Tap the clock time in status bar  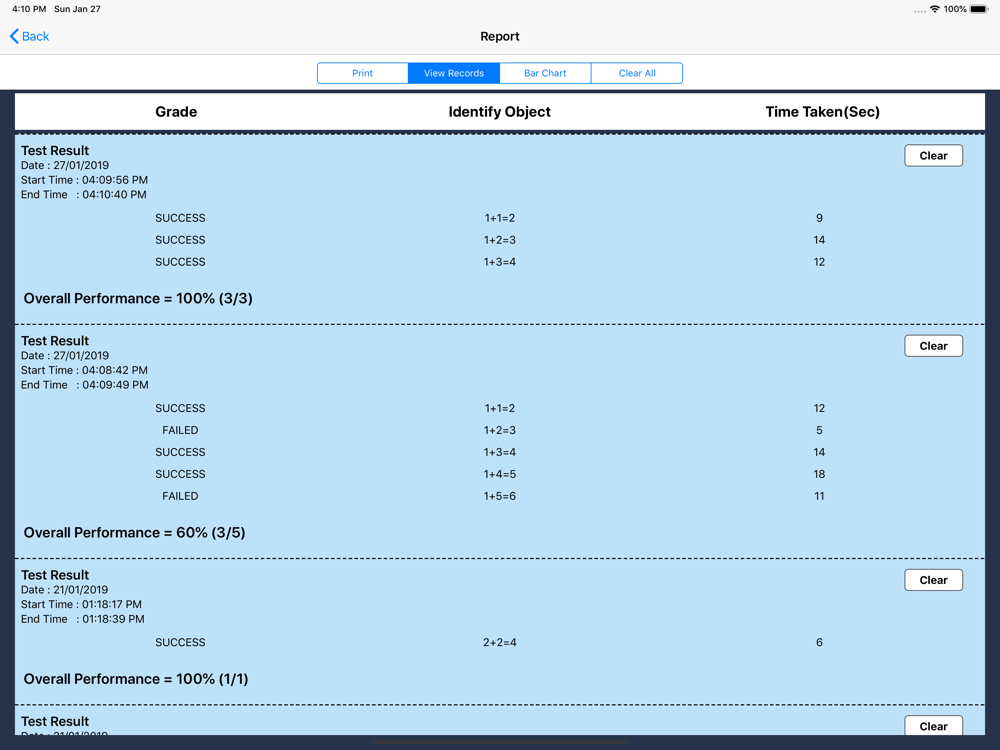28,9
